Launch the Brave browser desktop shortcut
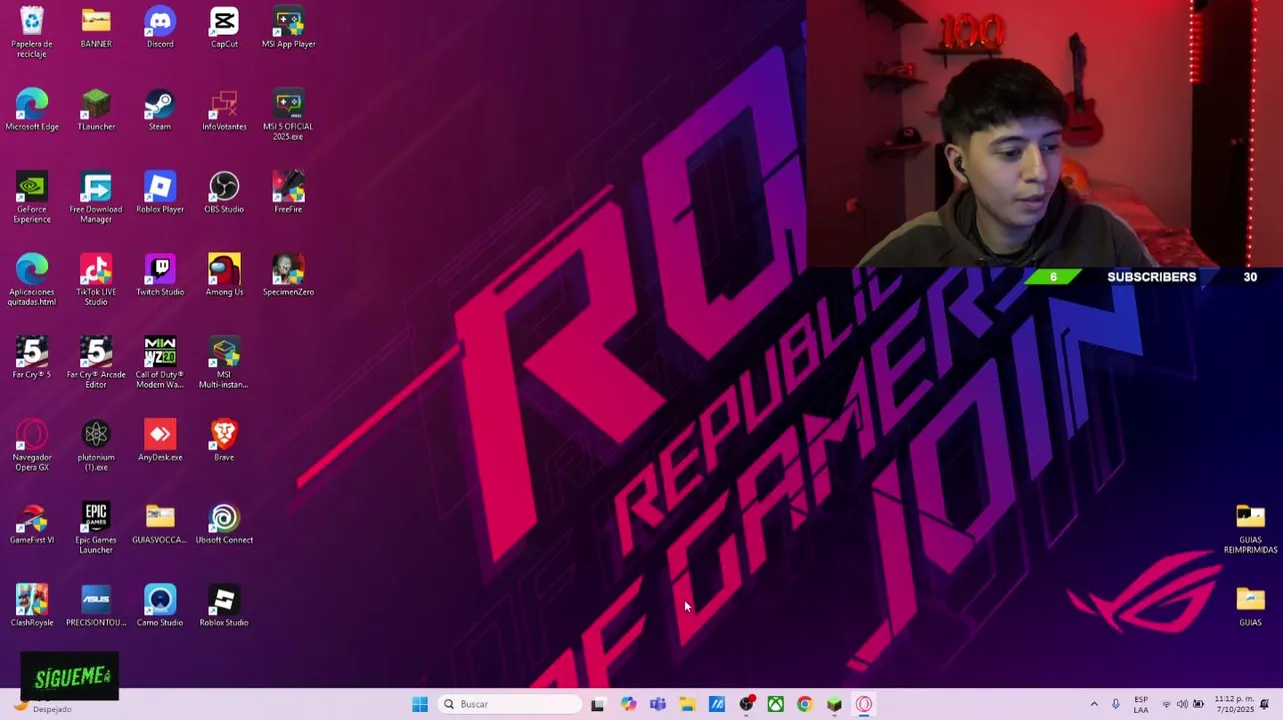This screenshot has height=720, width=1283. [224, 440]
